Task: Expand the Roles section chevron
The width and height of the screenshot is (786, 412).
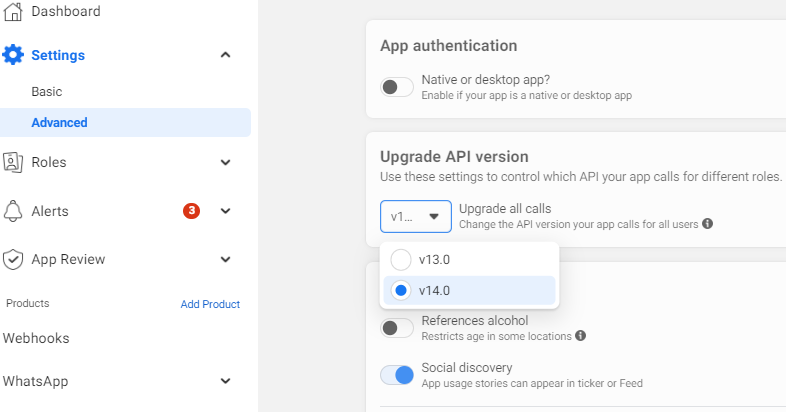Action: pyautogui.click(x=226, y=162)
